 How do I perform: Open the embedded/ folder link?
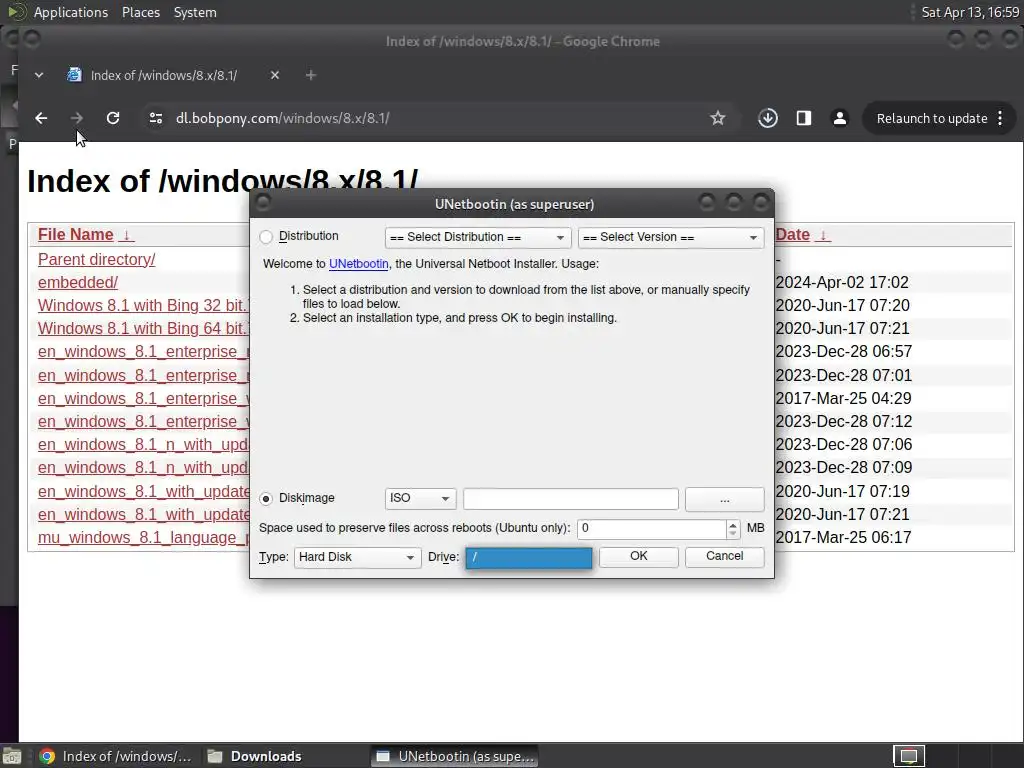(78, 282)
